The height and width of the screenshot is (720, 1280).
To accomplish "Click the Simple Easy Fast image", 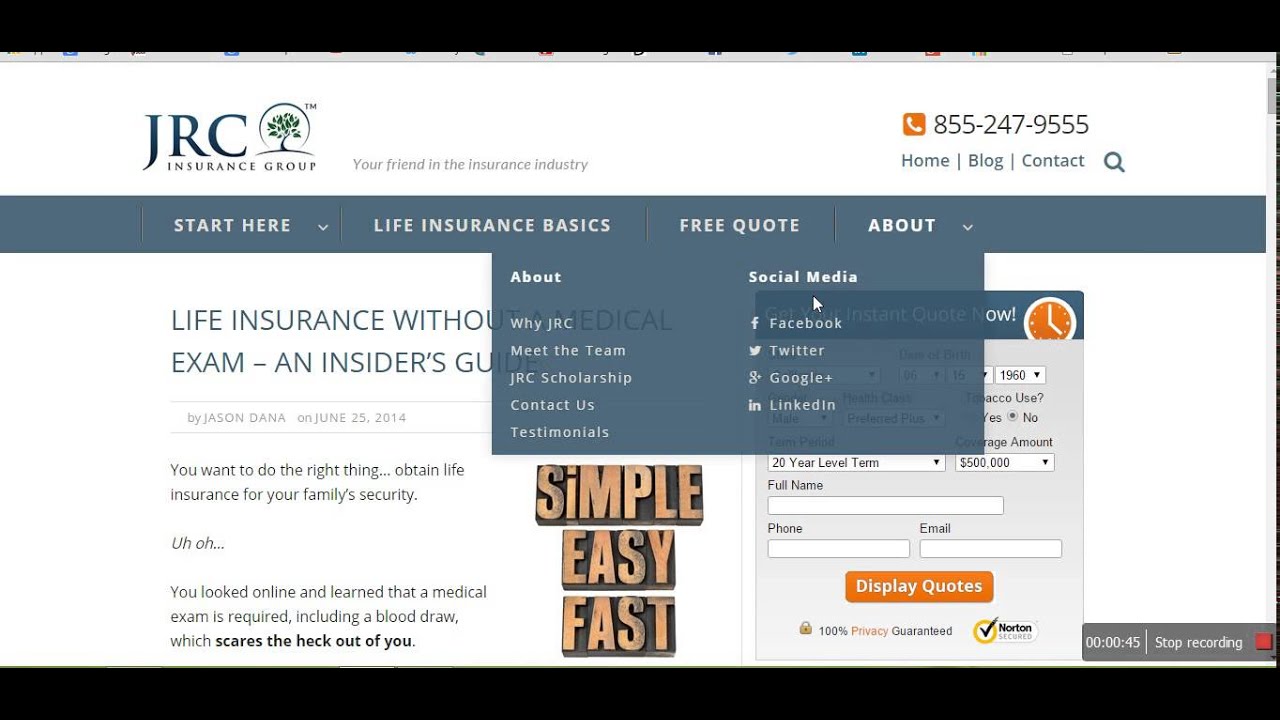I will tap(619, 560).
